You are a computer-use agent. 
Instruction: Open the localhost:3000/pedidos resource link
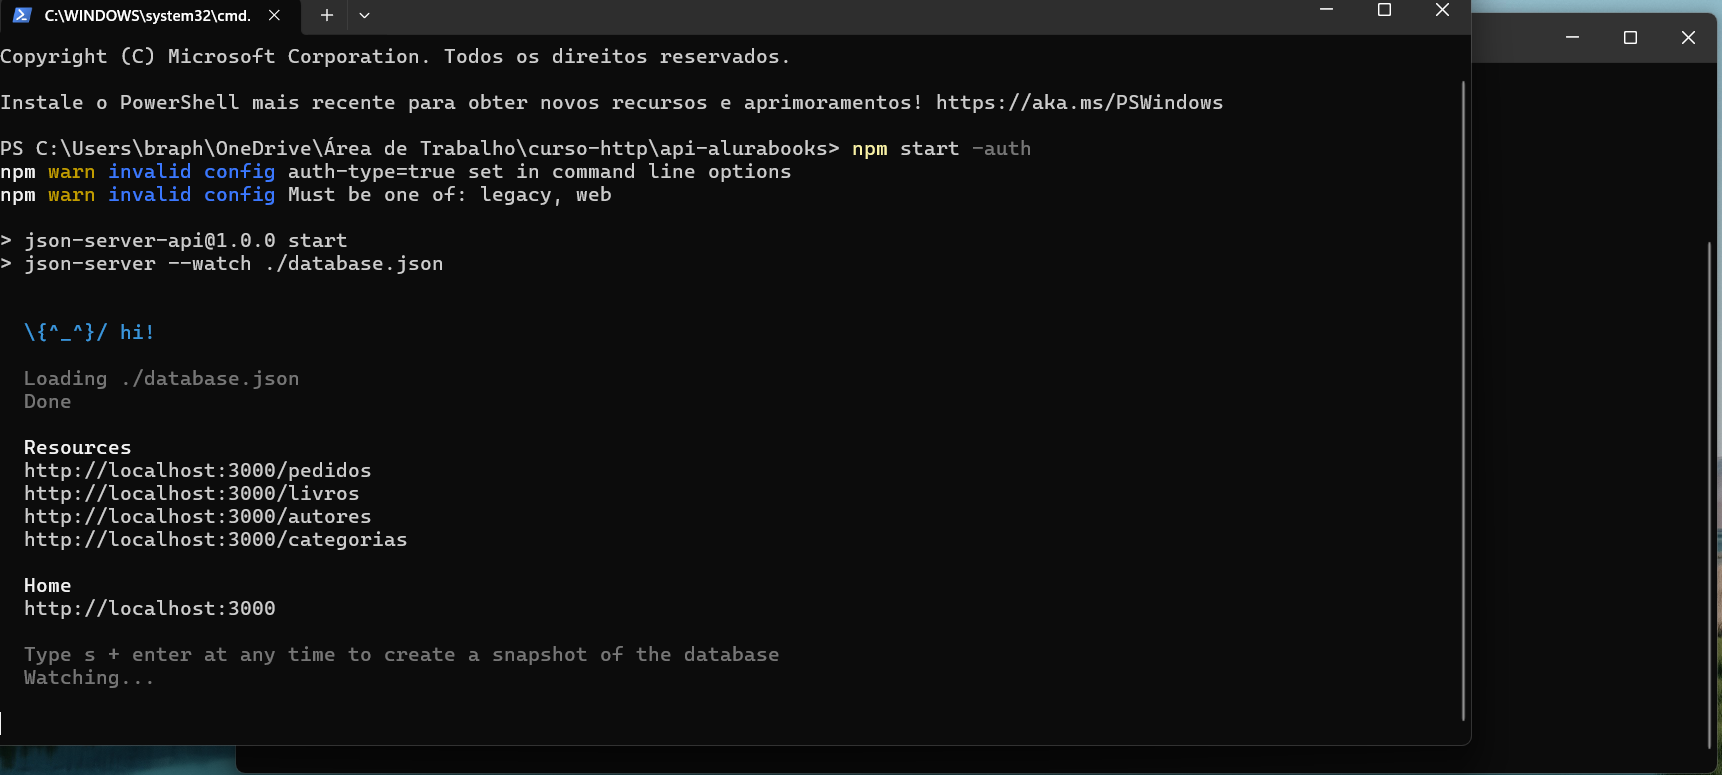coord(197,470)
